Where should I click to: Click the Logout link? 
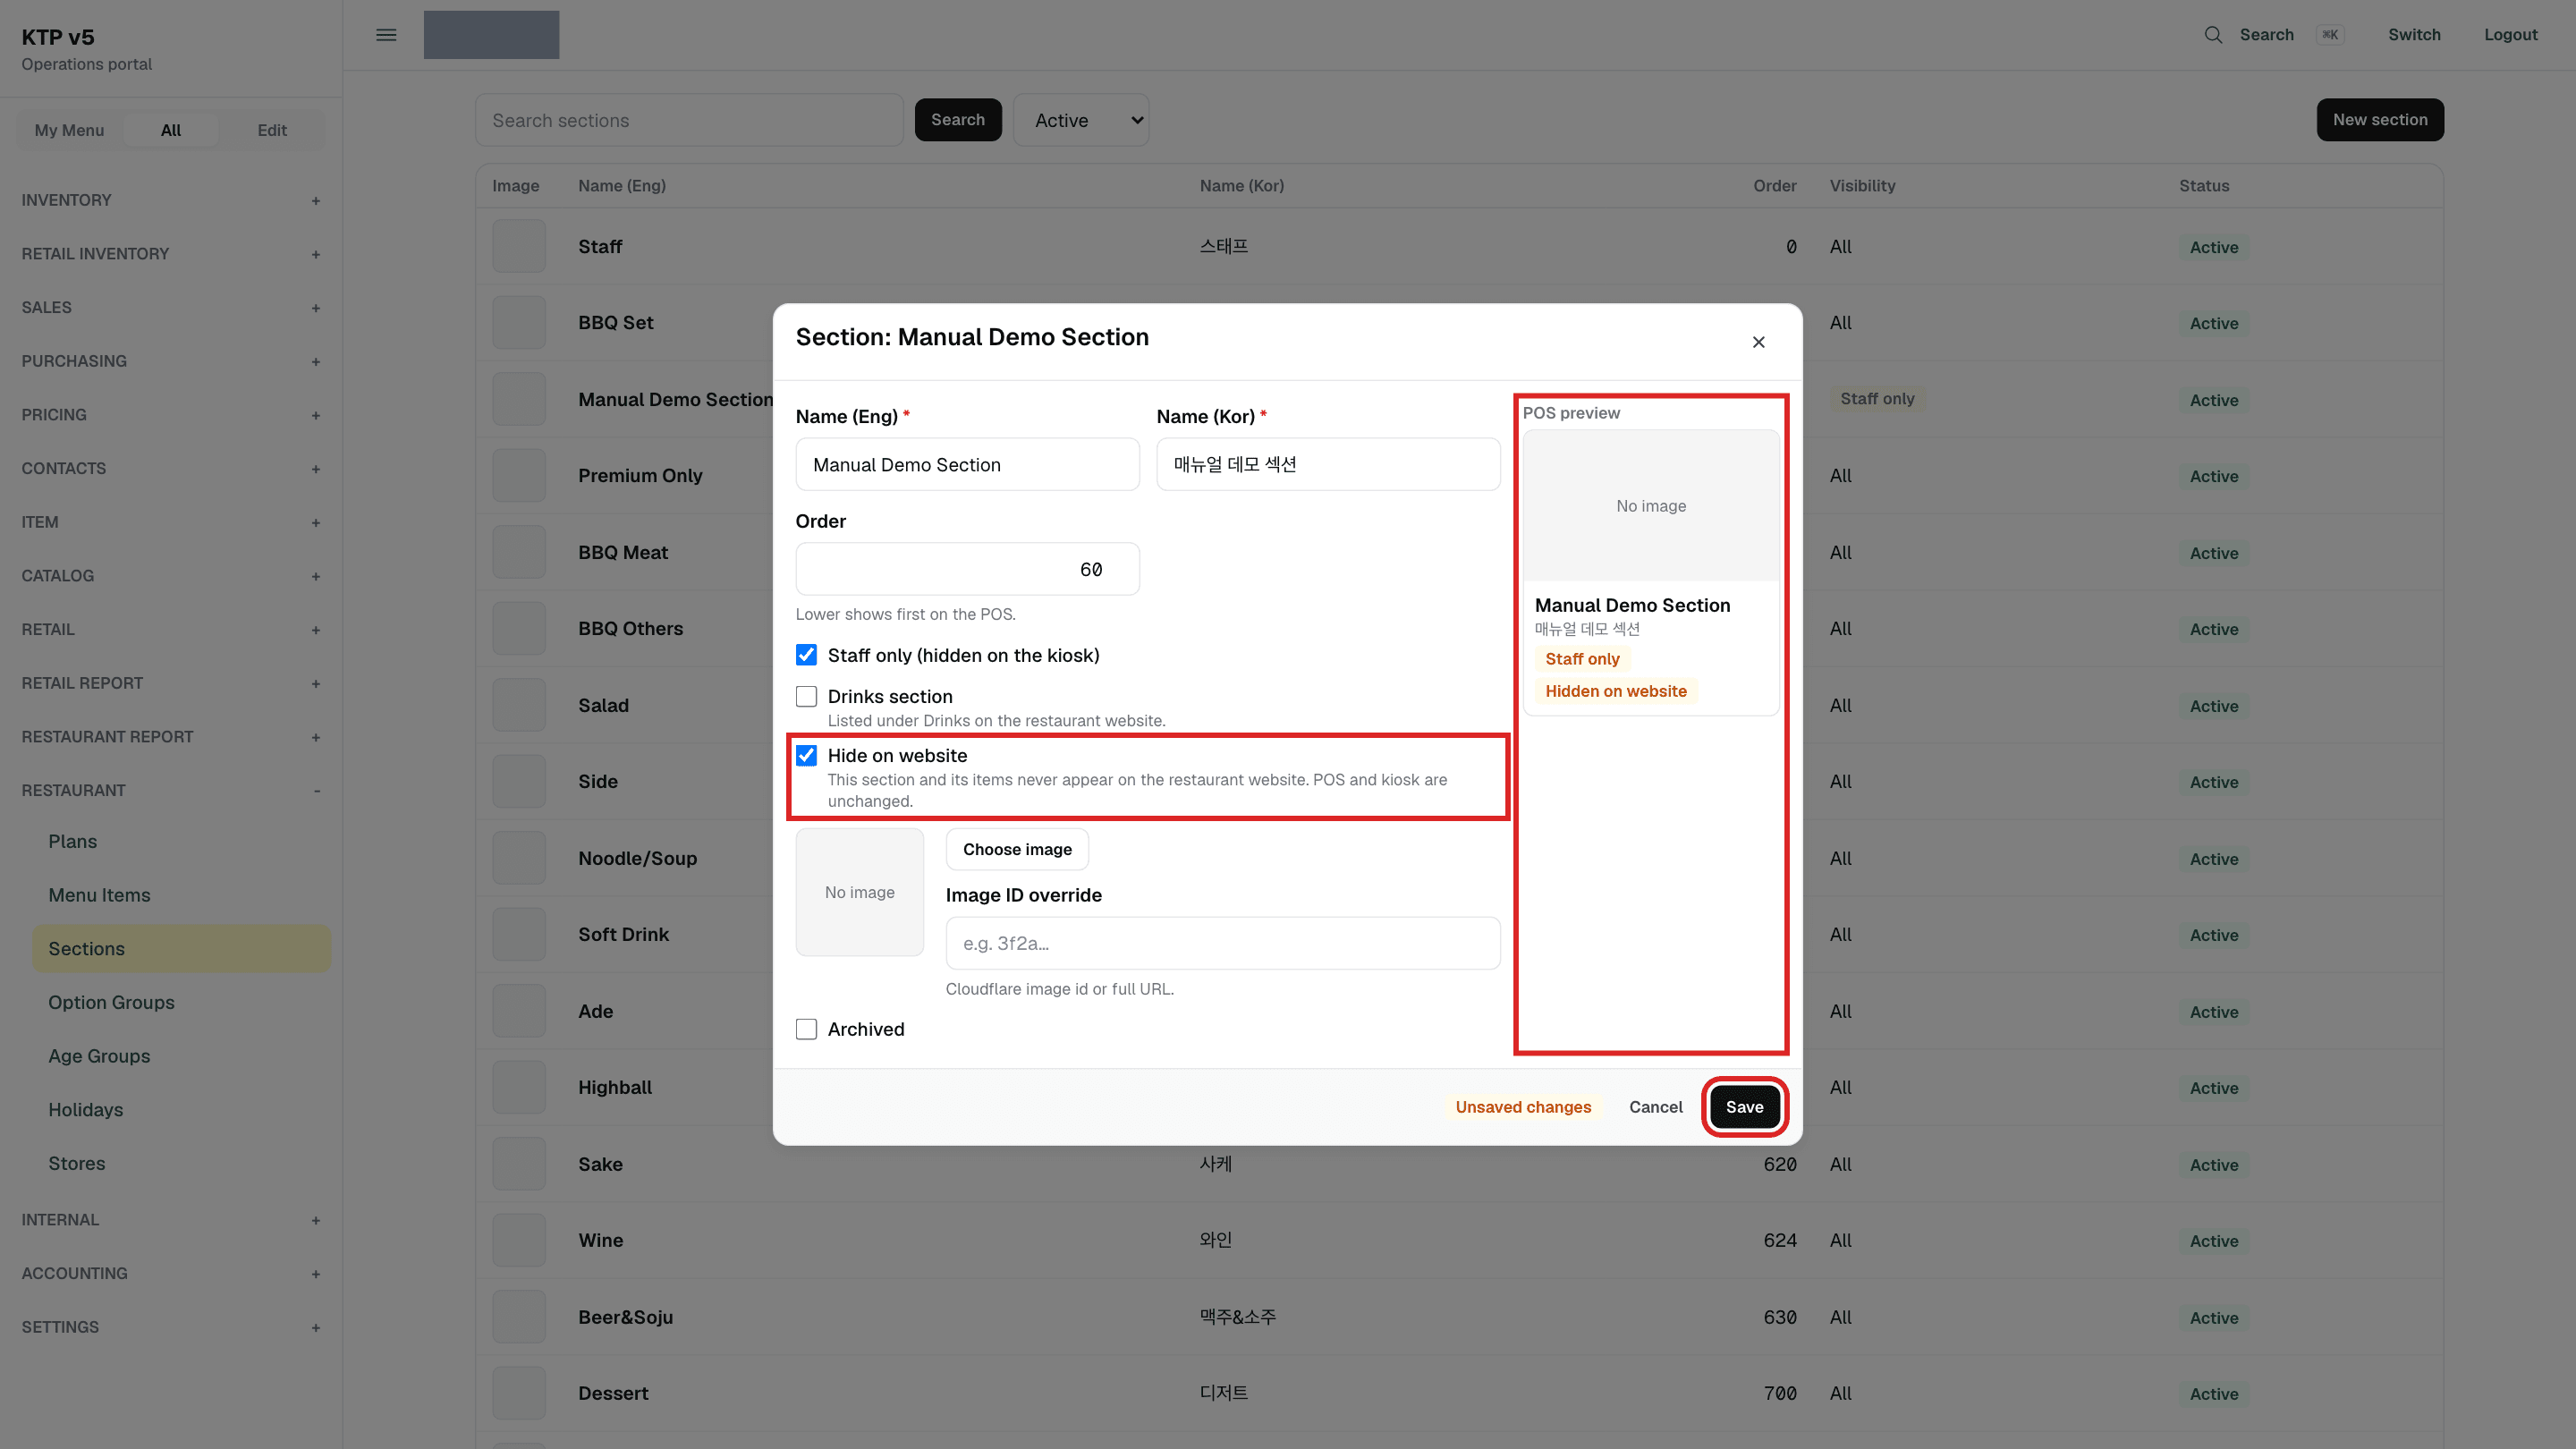[x=2510, y=35]
